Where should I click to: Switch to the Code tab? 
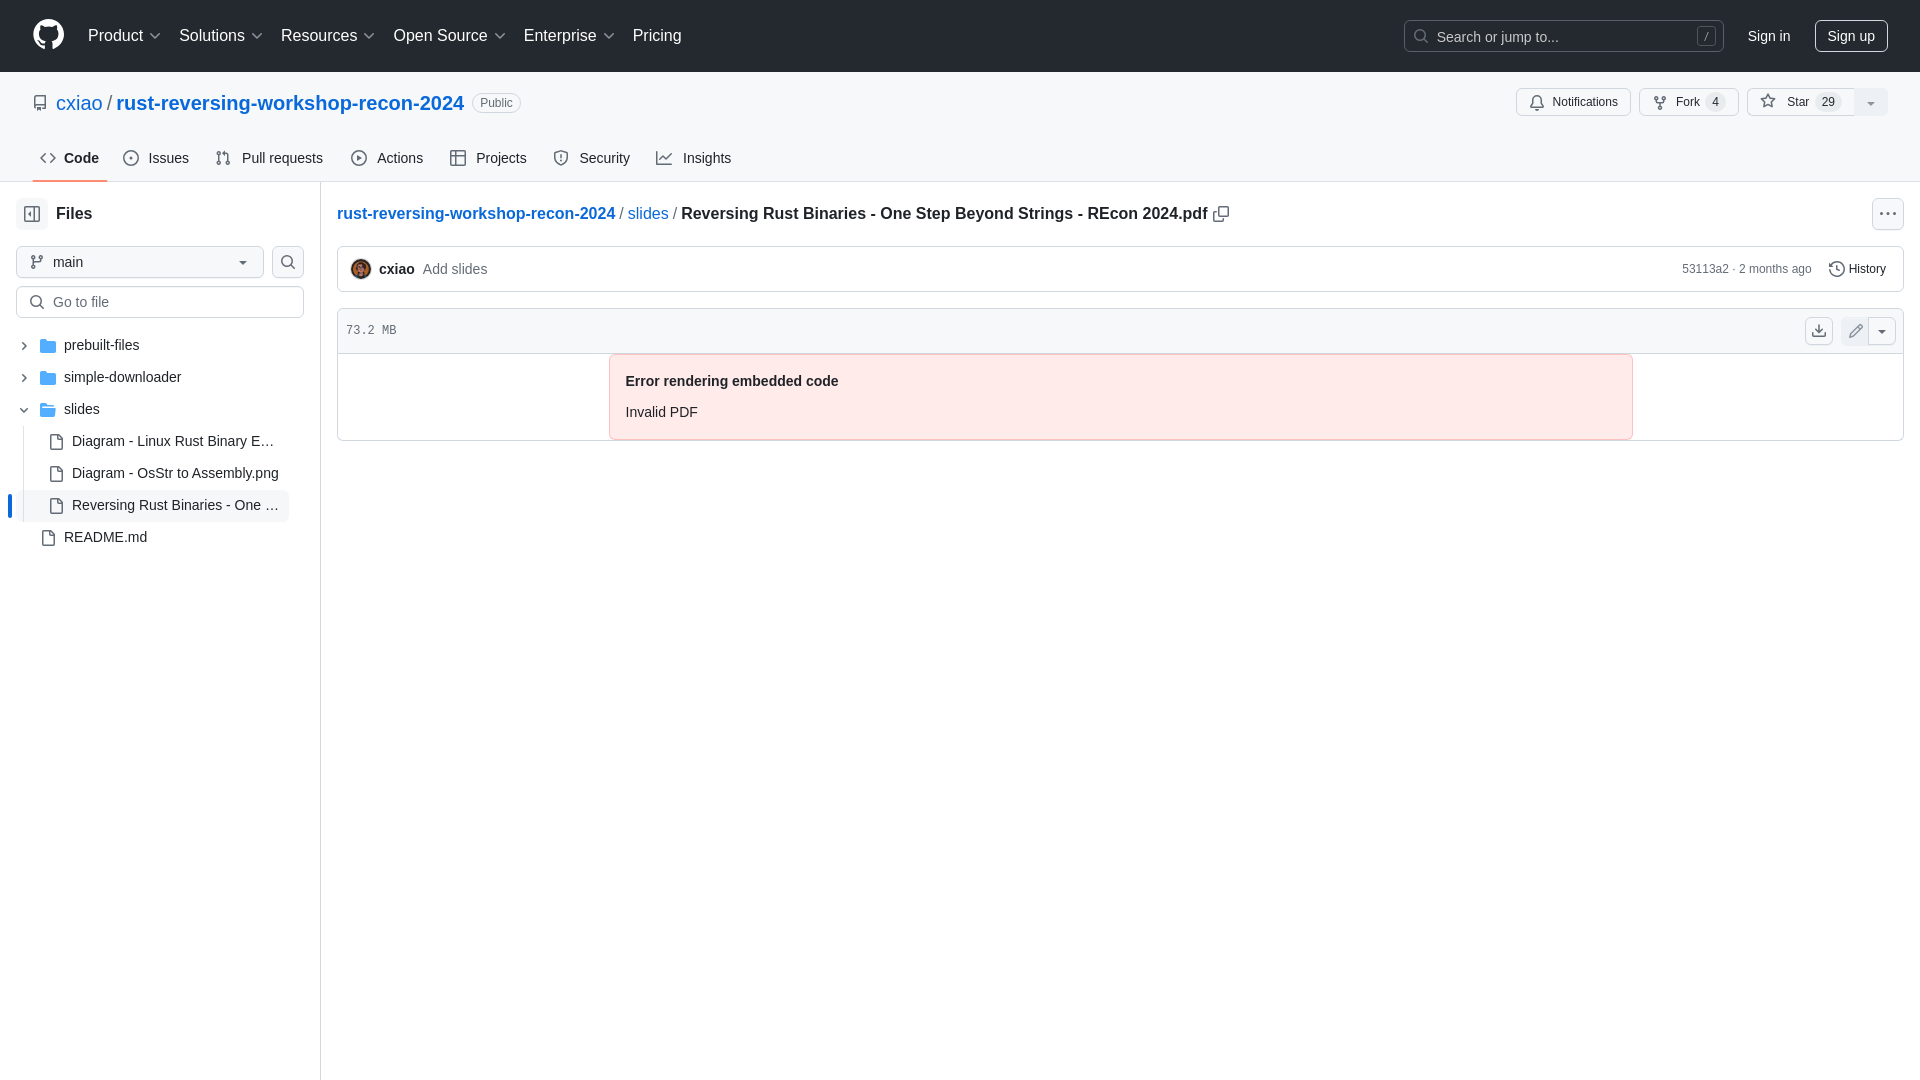tap(70, 158)
